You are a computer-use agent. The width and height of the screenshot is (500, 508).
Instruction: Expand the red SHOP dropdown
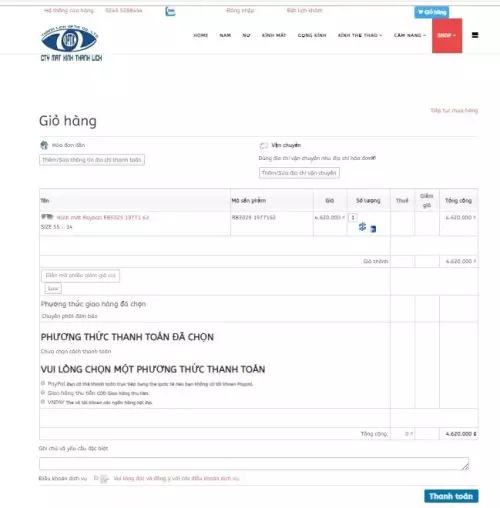pos(447,35)
